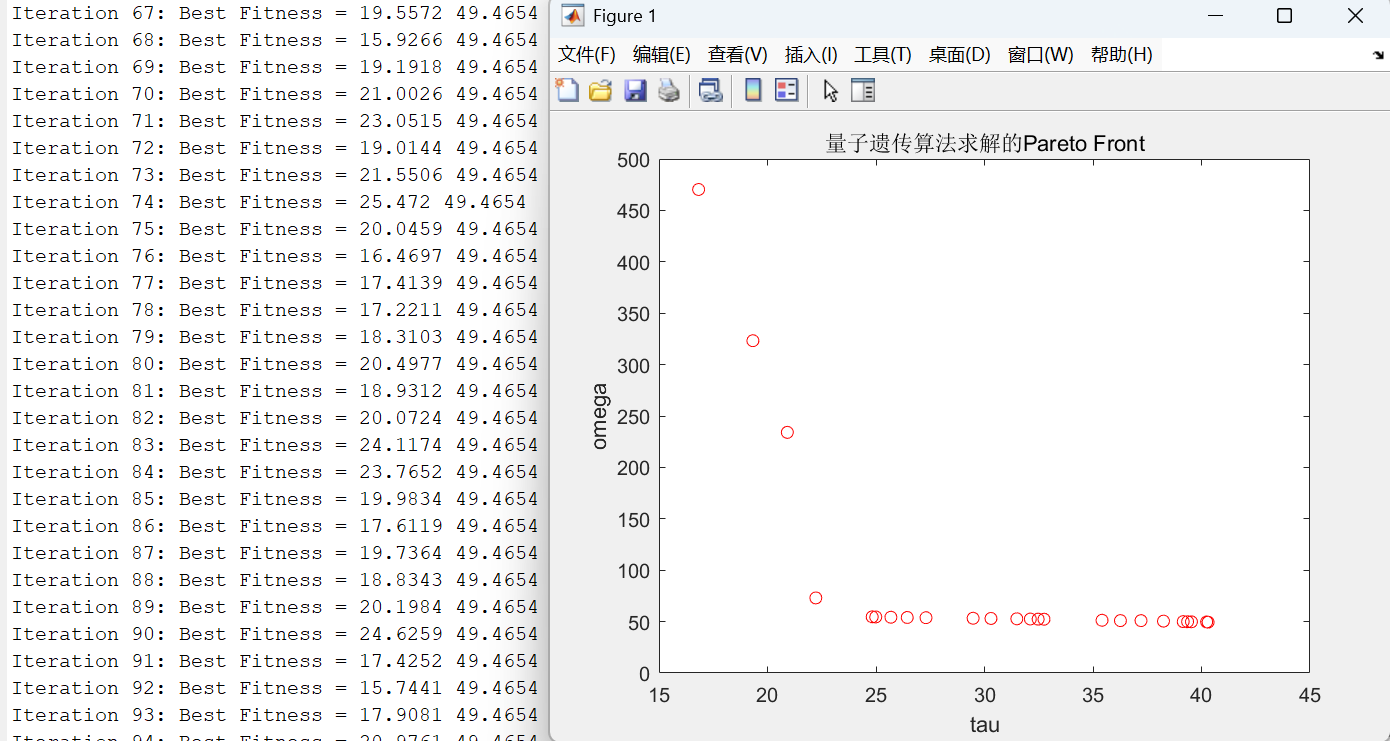The height and width of the screenshot is (741, 1390).
Task: Click the 'Iteration 70' output line
Action: [x=275, y=94]
